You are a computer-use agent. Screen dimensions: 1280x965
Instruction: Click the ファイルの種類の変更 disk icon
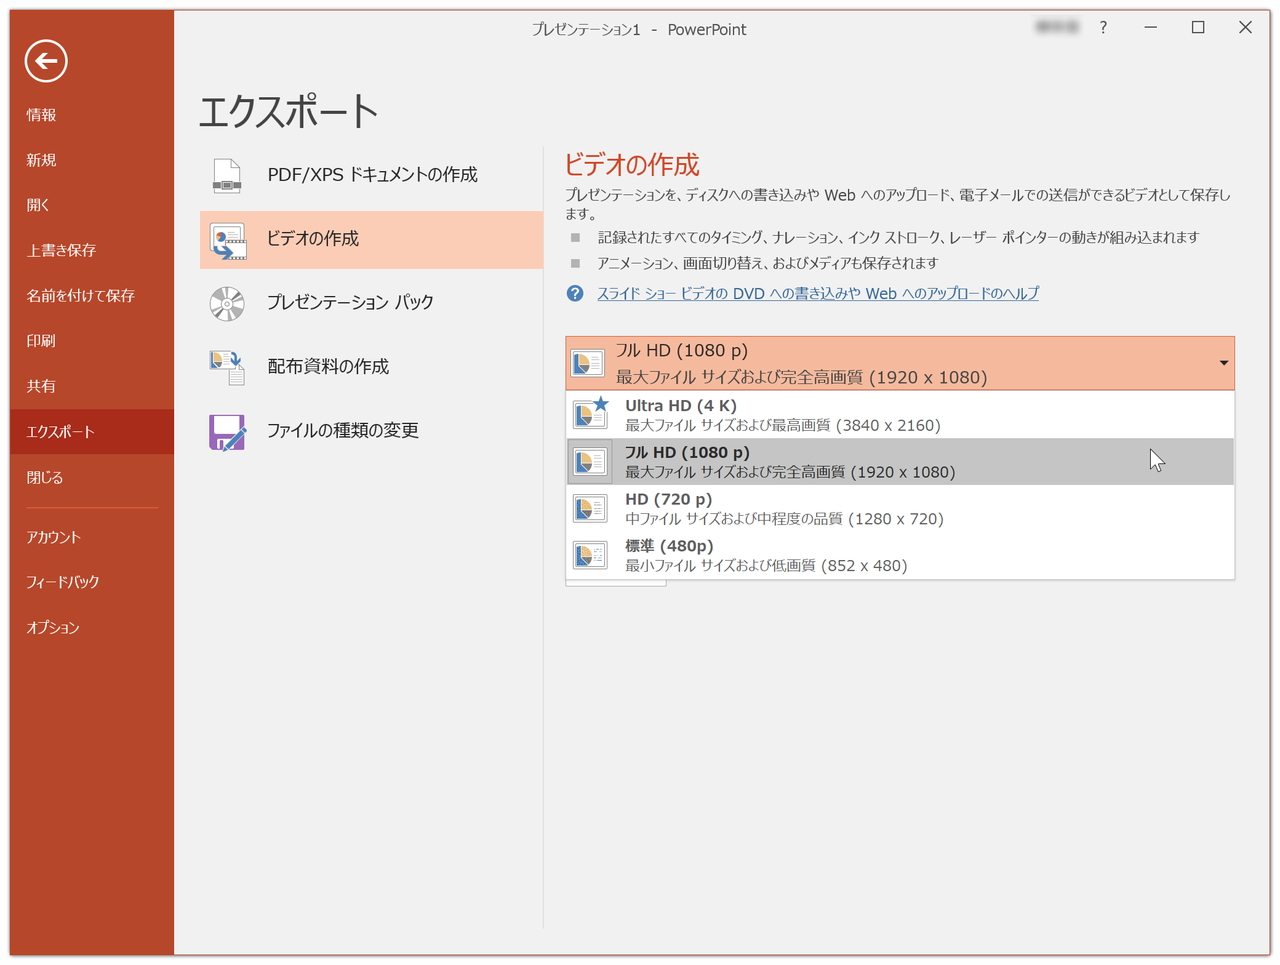(227, 430)
